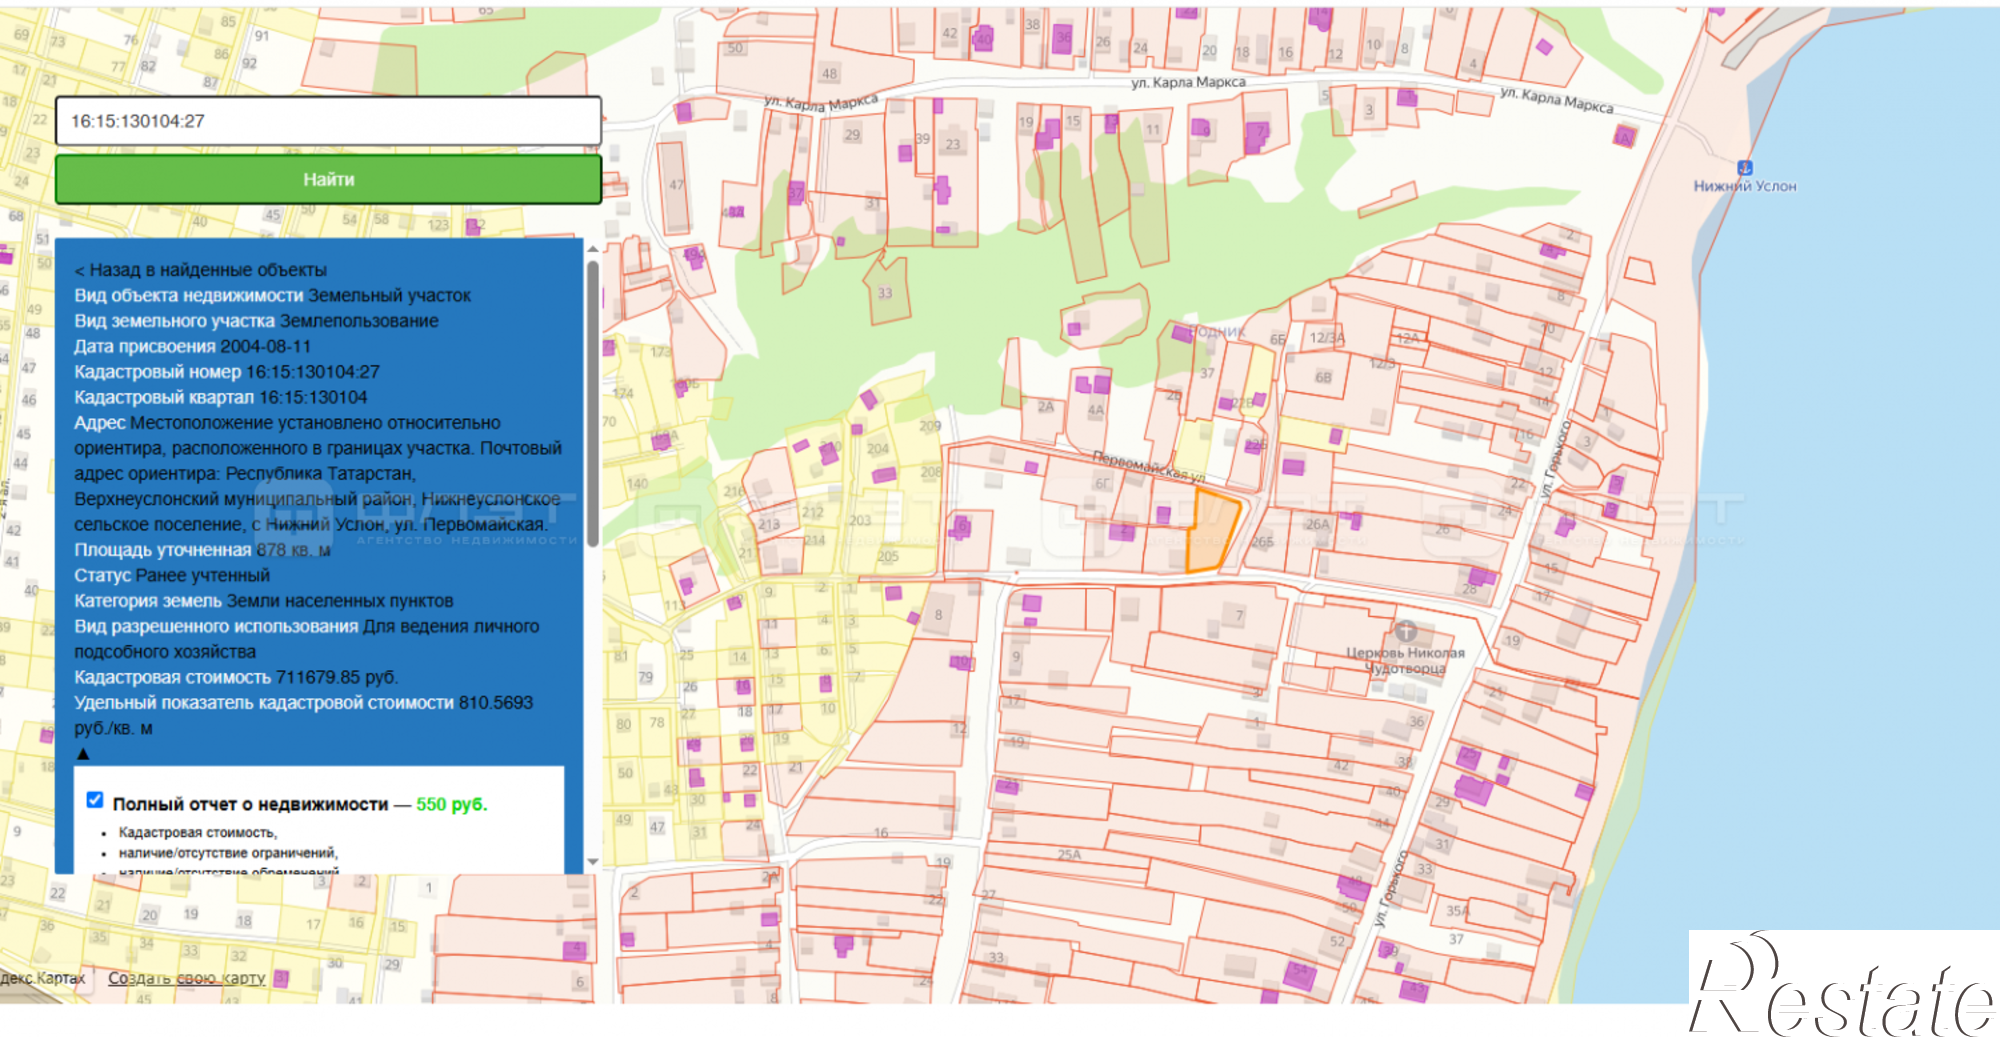
Task: Click the 550 руб. price text
Action: 452,804
